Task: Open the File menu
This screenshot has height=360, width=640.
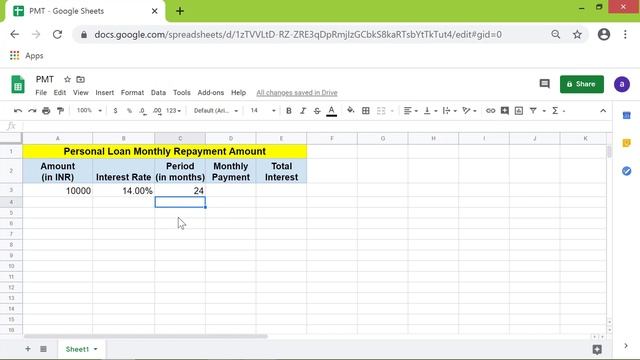Action: pyautogui.click(x=41, y=93)
